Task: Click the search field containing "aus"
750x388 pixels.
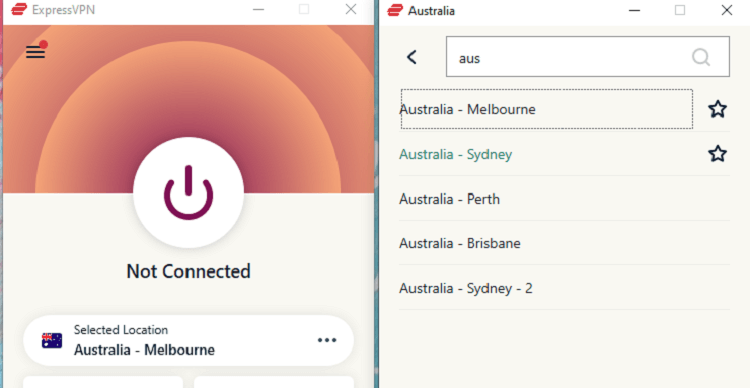Action: coord(588,56)
